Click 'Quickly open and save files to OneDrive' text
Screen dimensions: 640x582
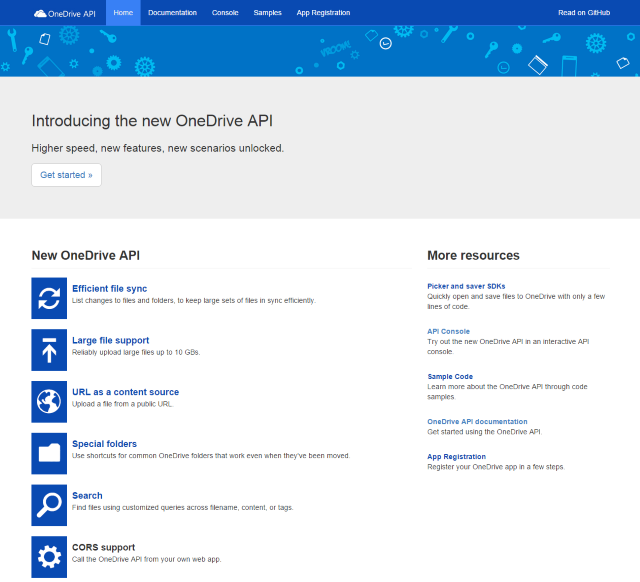click(516, 302)
